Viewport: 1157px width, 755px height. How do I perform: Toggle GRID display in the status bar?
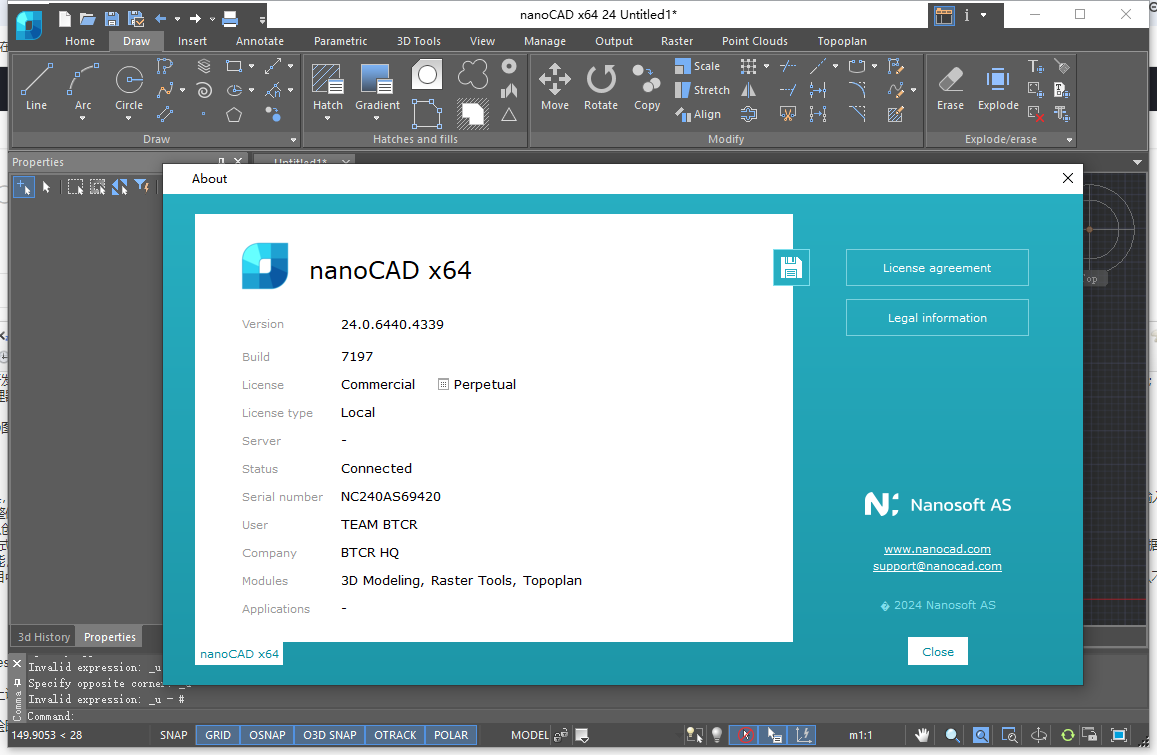tap(217, 735)
